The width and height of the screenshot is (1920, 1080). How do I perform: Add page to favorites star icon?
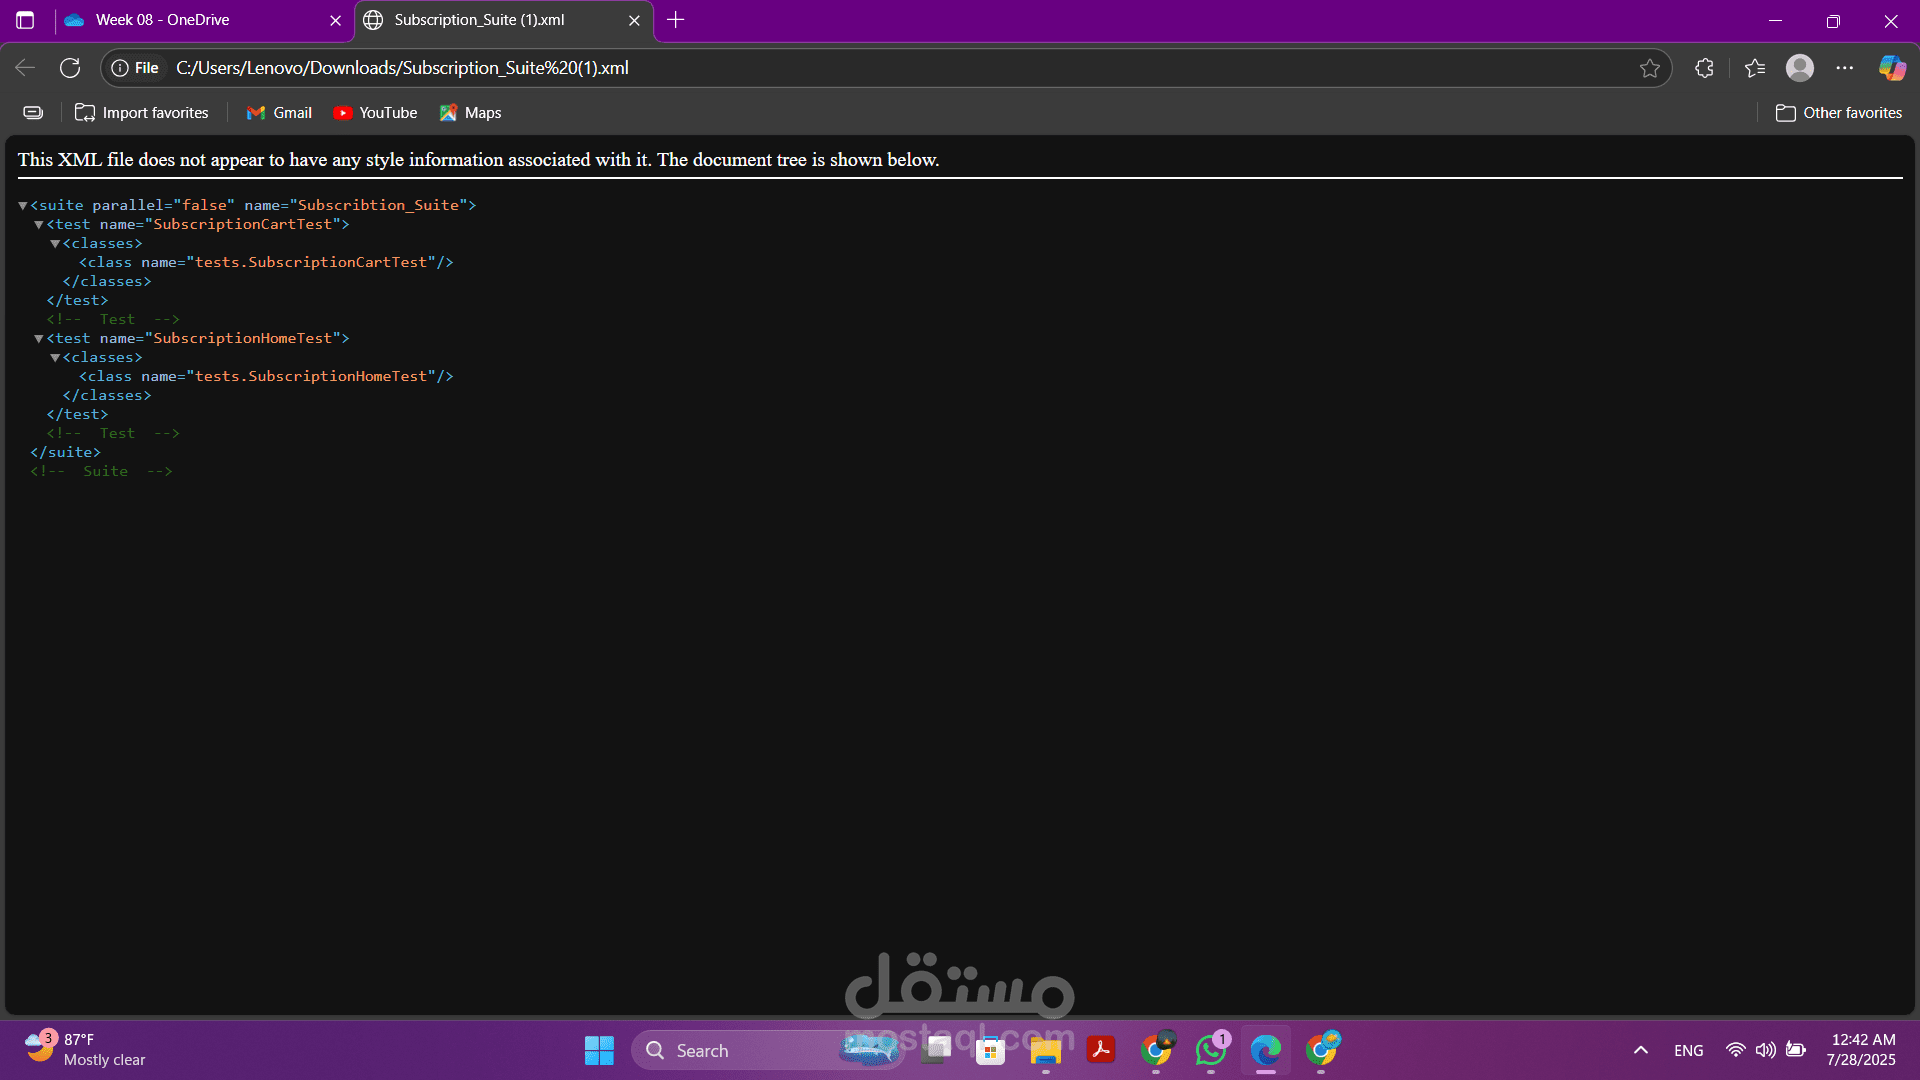(x=1650, y=68)
